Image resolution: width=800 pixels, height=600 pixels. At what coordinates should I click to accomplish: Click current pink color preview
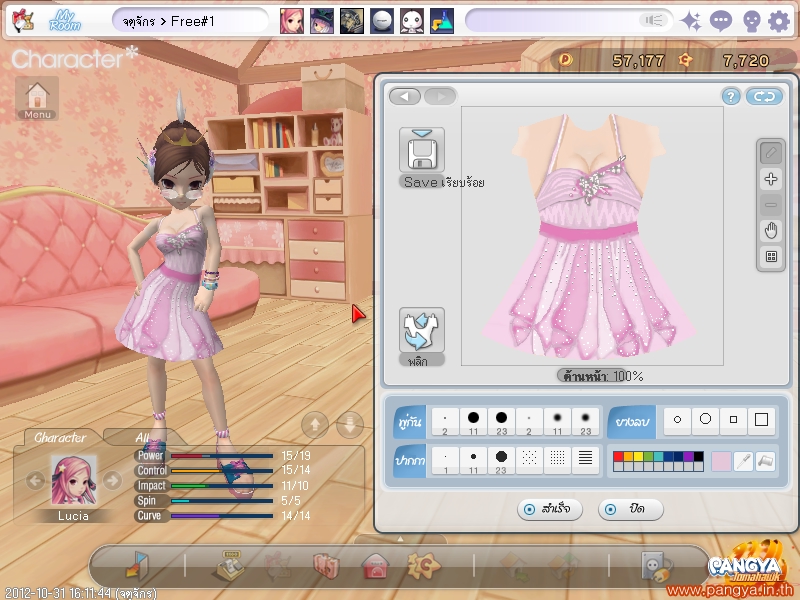721,461
